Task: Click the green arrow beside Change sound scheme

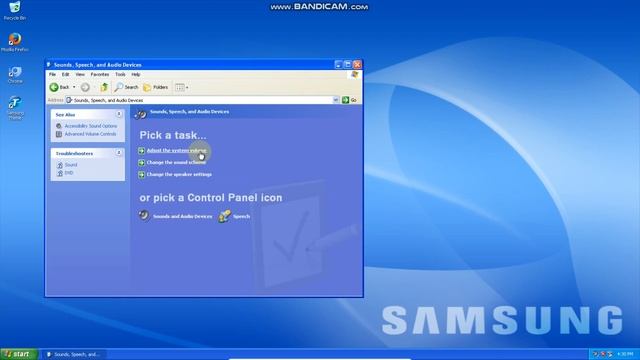Action: pyautogui.click(x=141, y=162)
